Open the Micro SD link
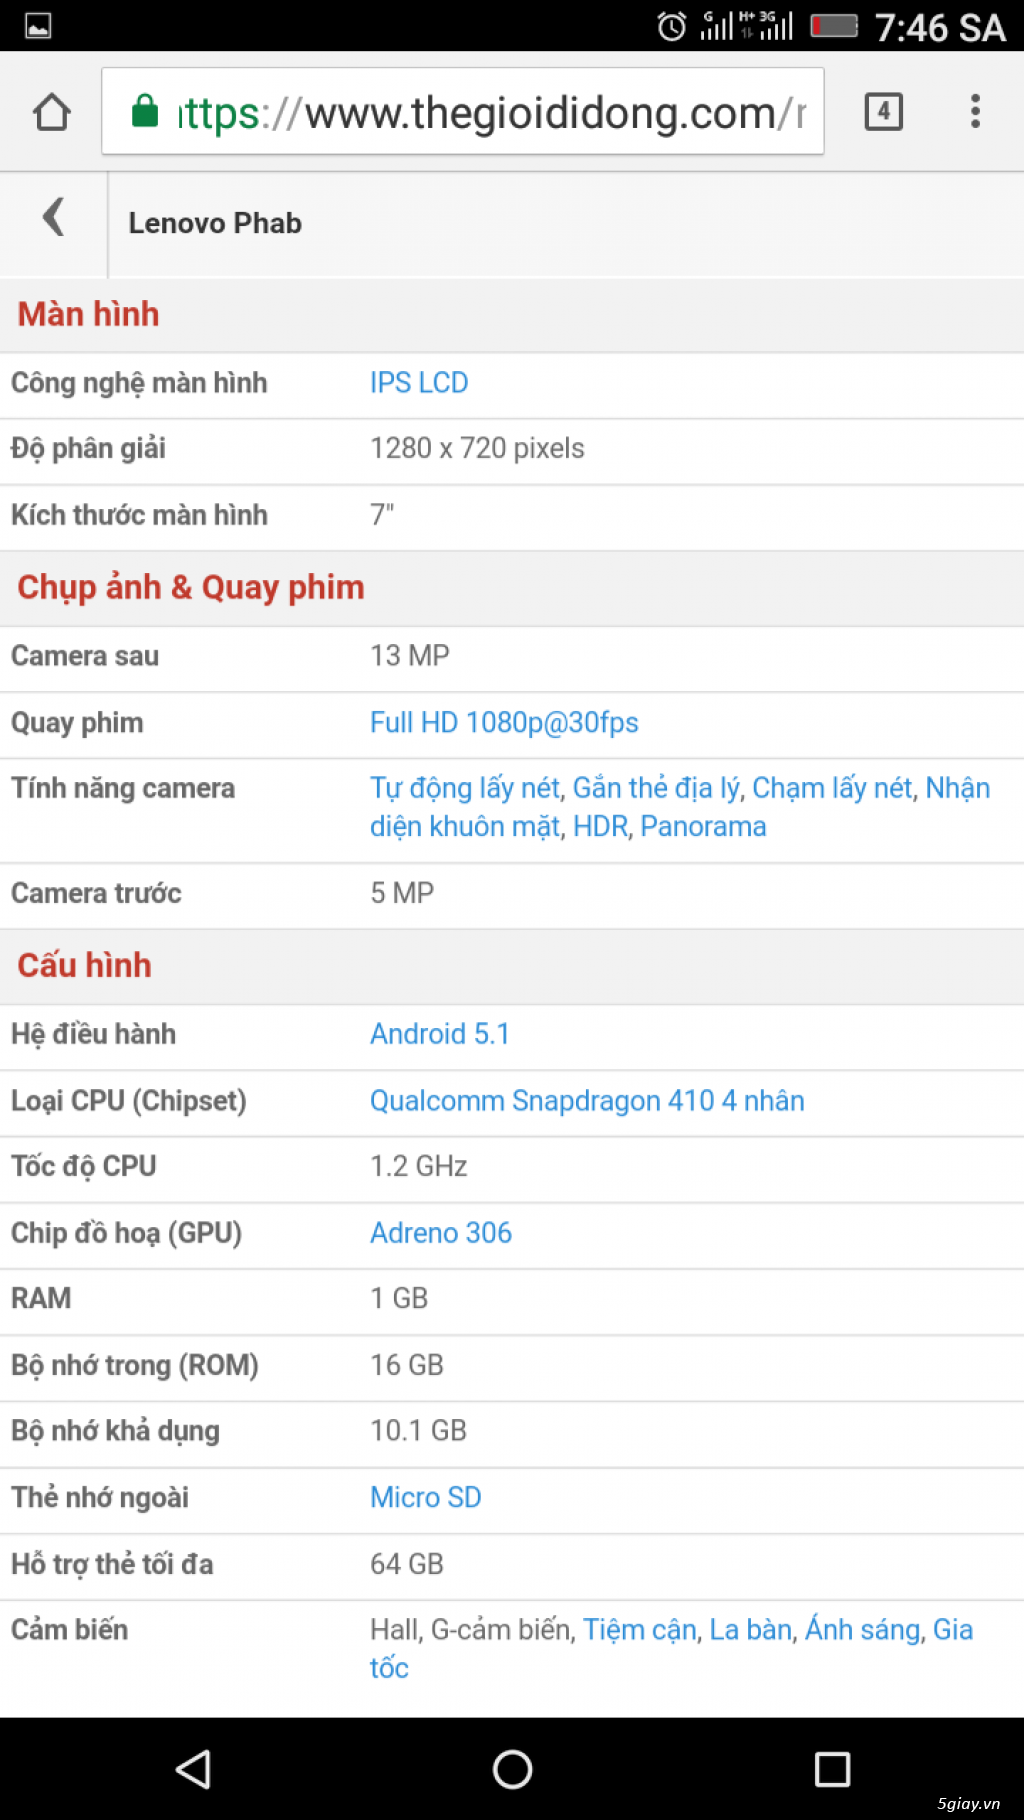The image size is (1024, 1820). point(426,1497)
